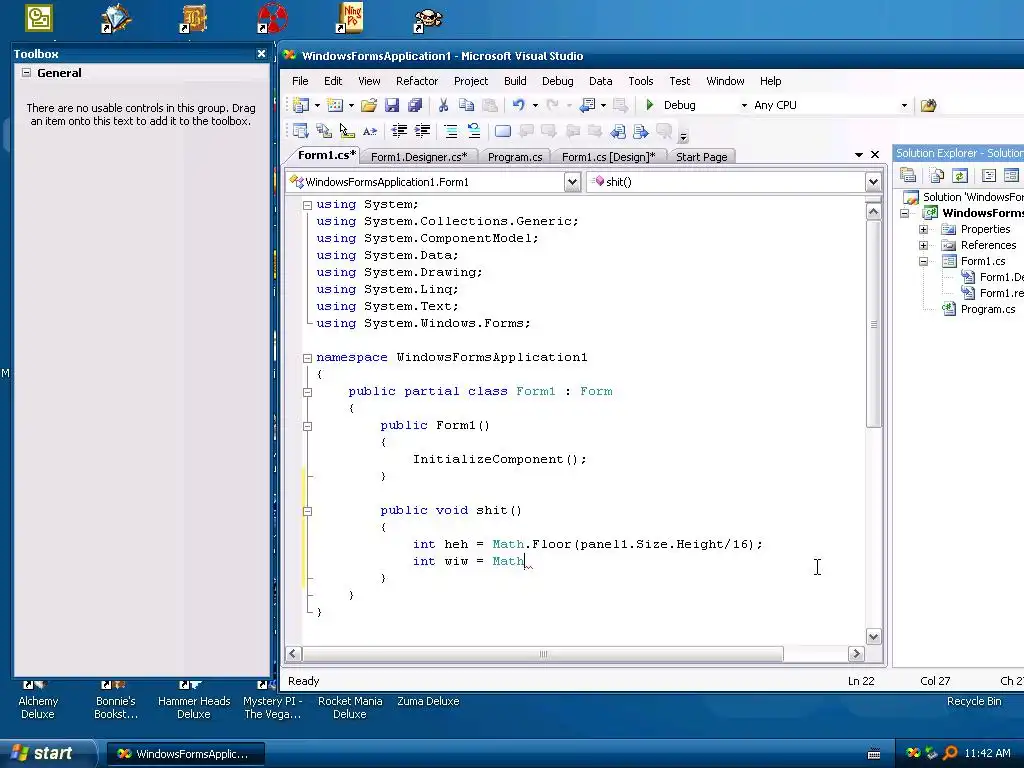
Task: Open the Debug configuration dropdown
Action: pos(744,105)
